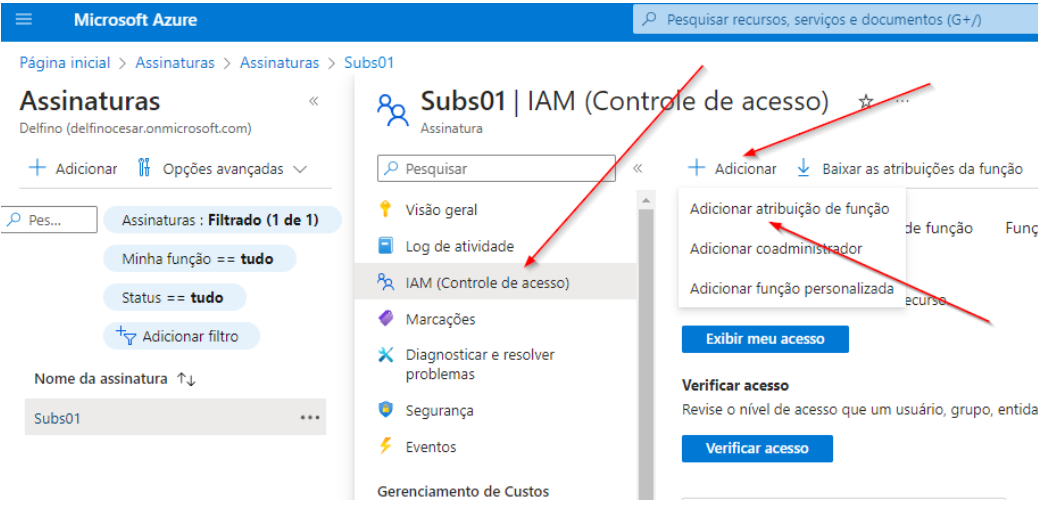The image size is (1038, 507).
Task: Click the Microsoft Azure home title
Action: 135,20
